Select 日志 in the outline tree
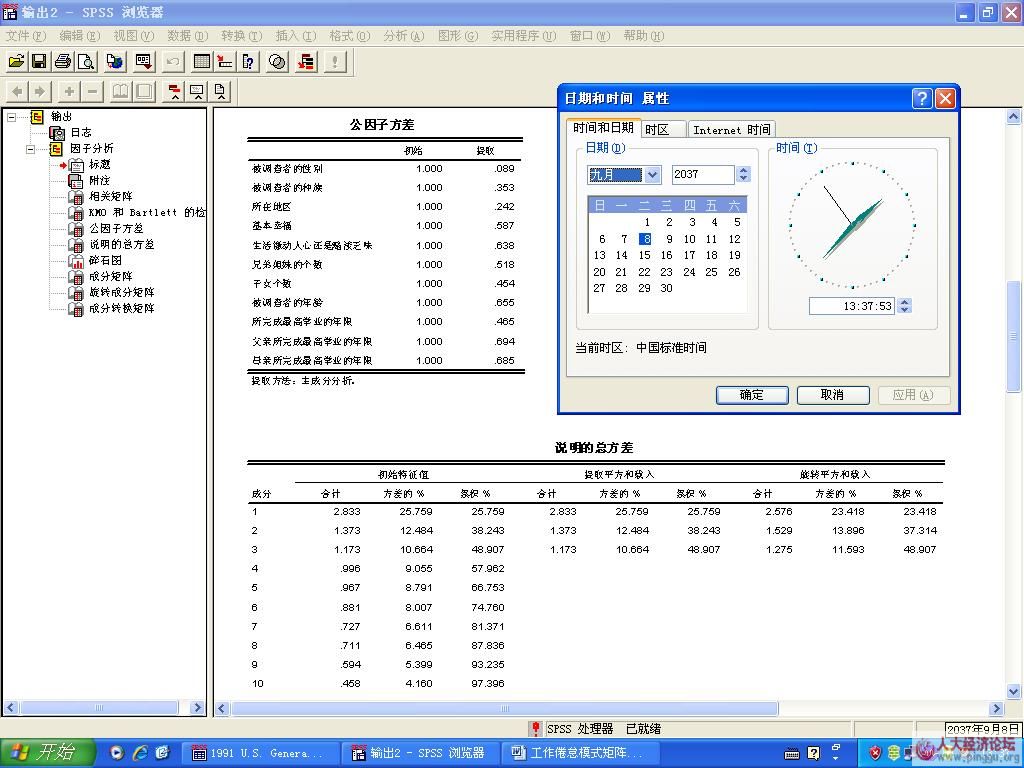The image size is (1024, 768). [x=80, y=133]
